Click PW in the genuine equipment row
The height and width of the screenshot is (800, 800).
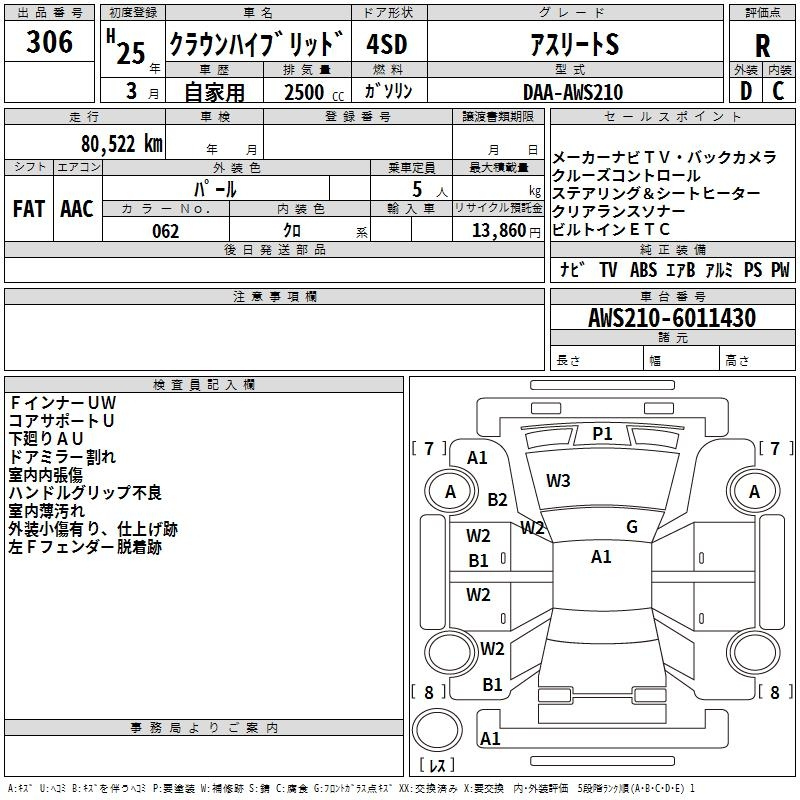point(780,269)
